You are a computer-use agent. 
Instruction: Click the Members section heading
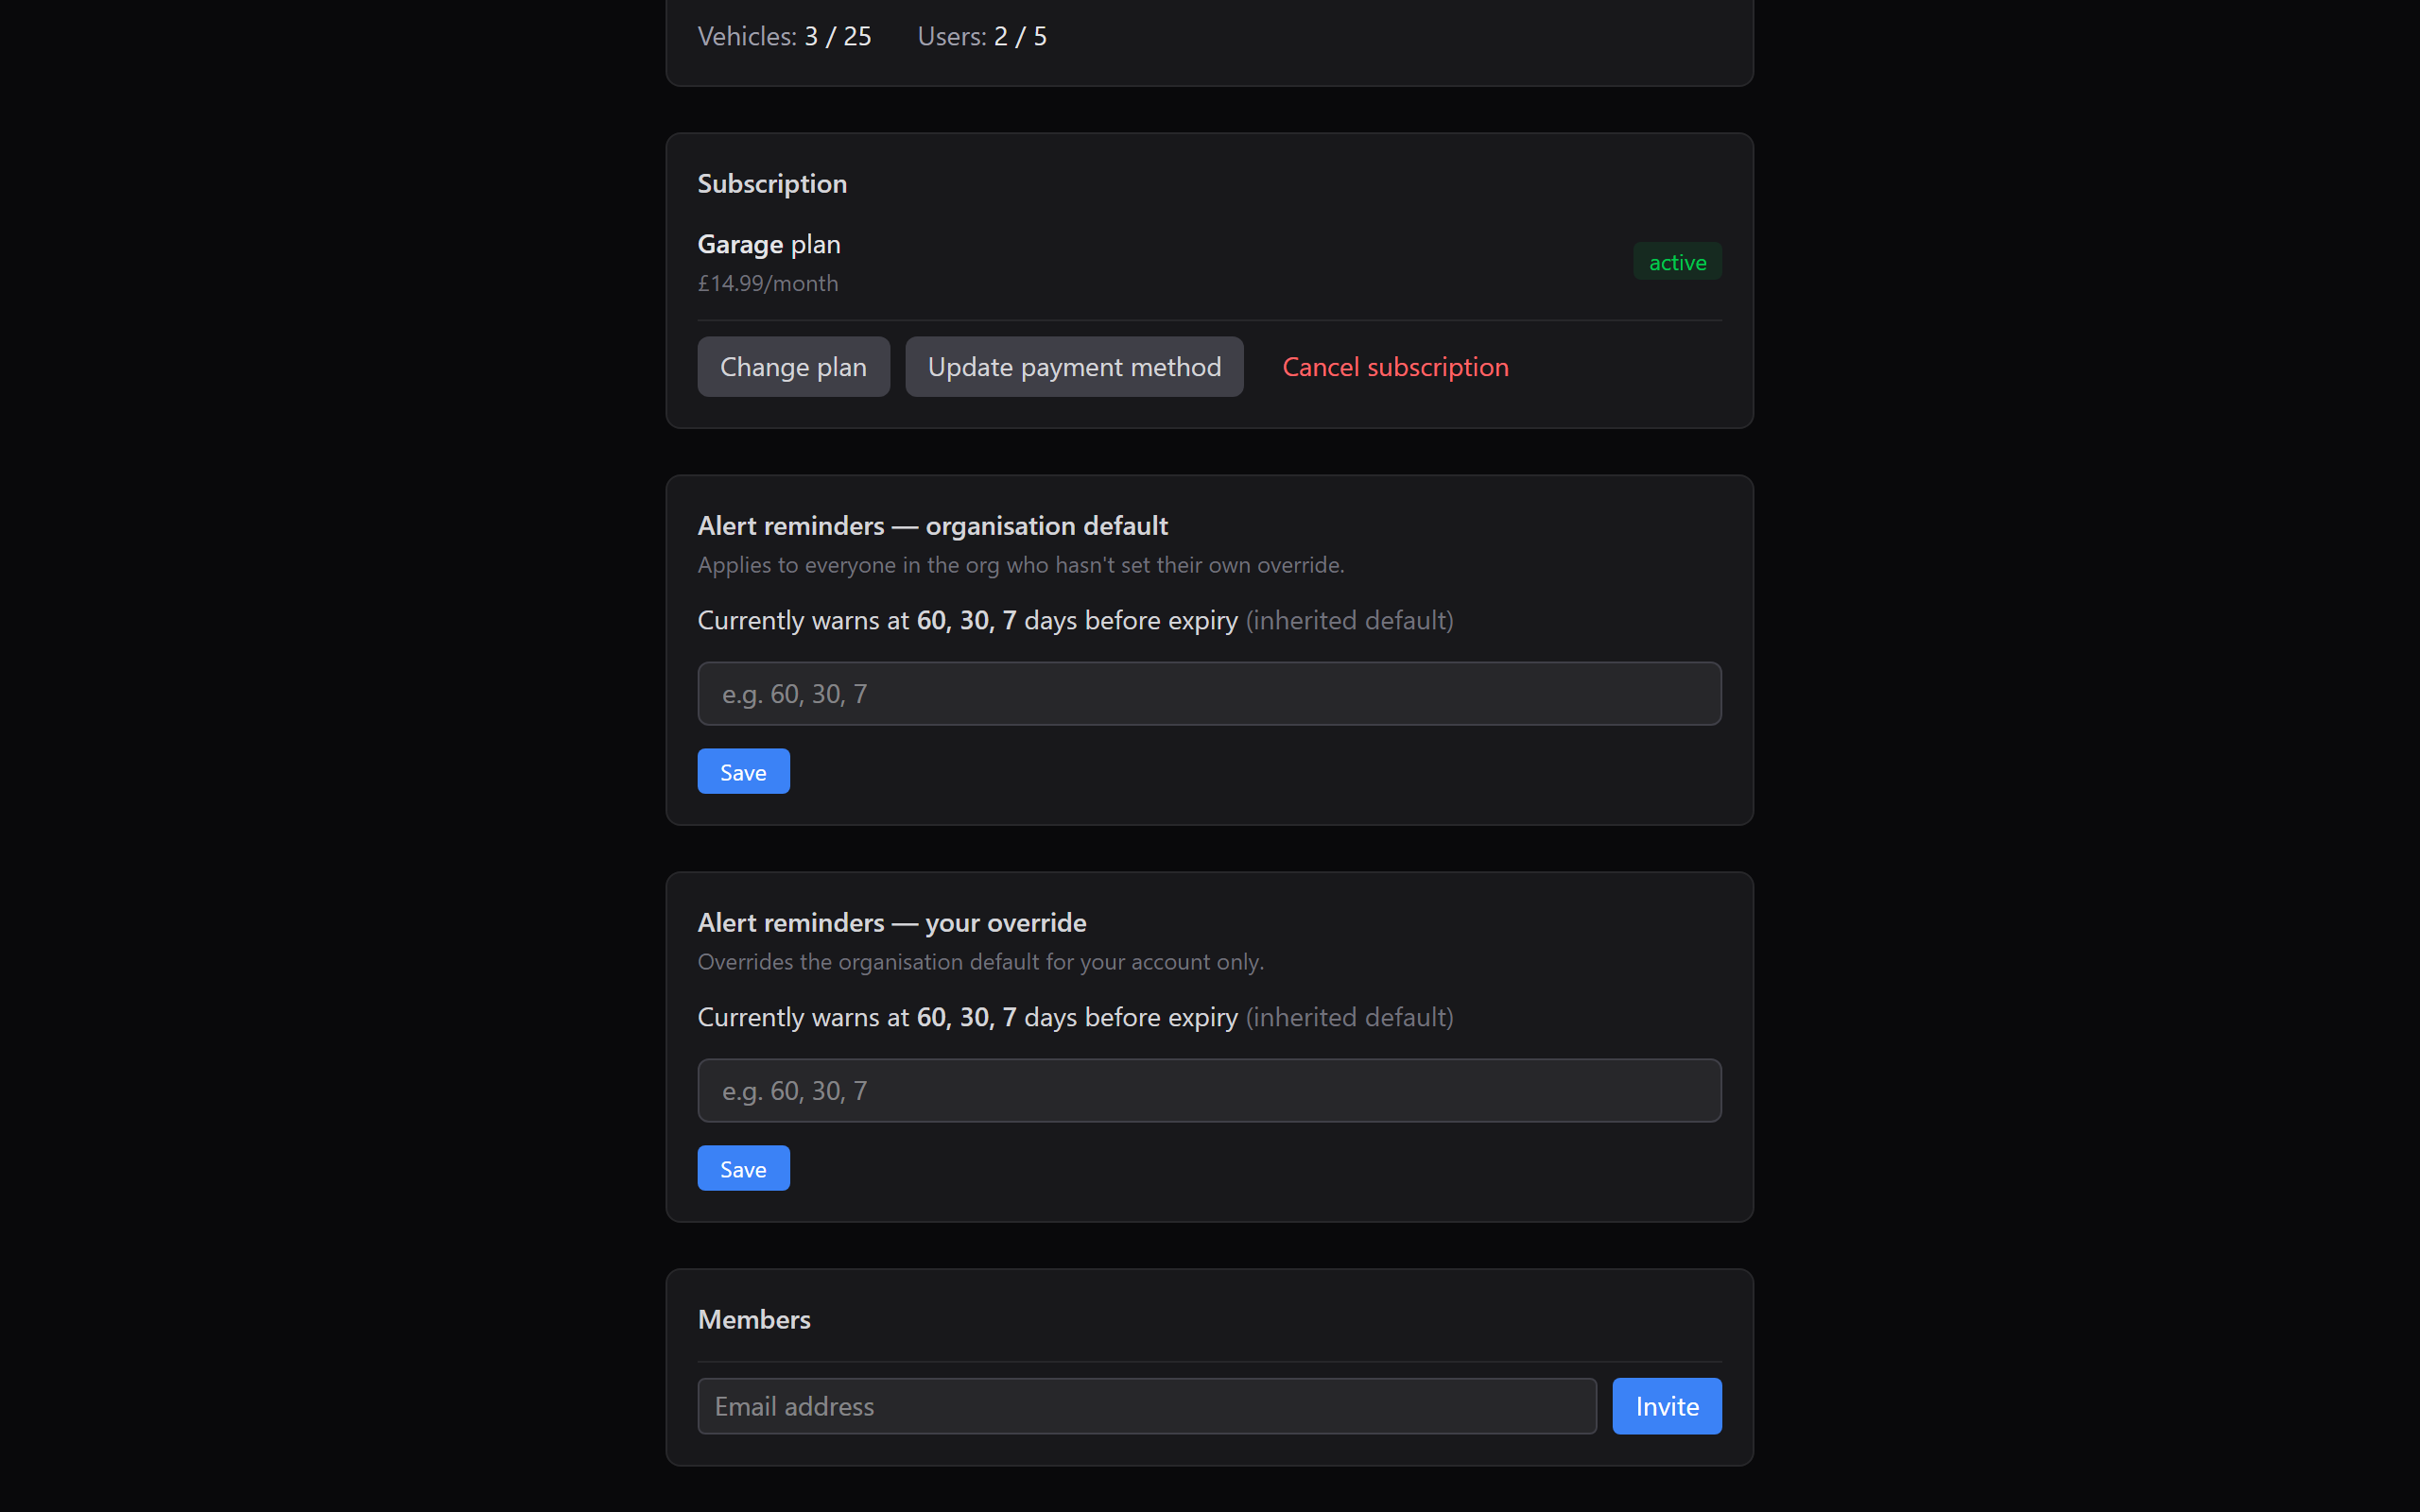pos(753,1319)
